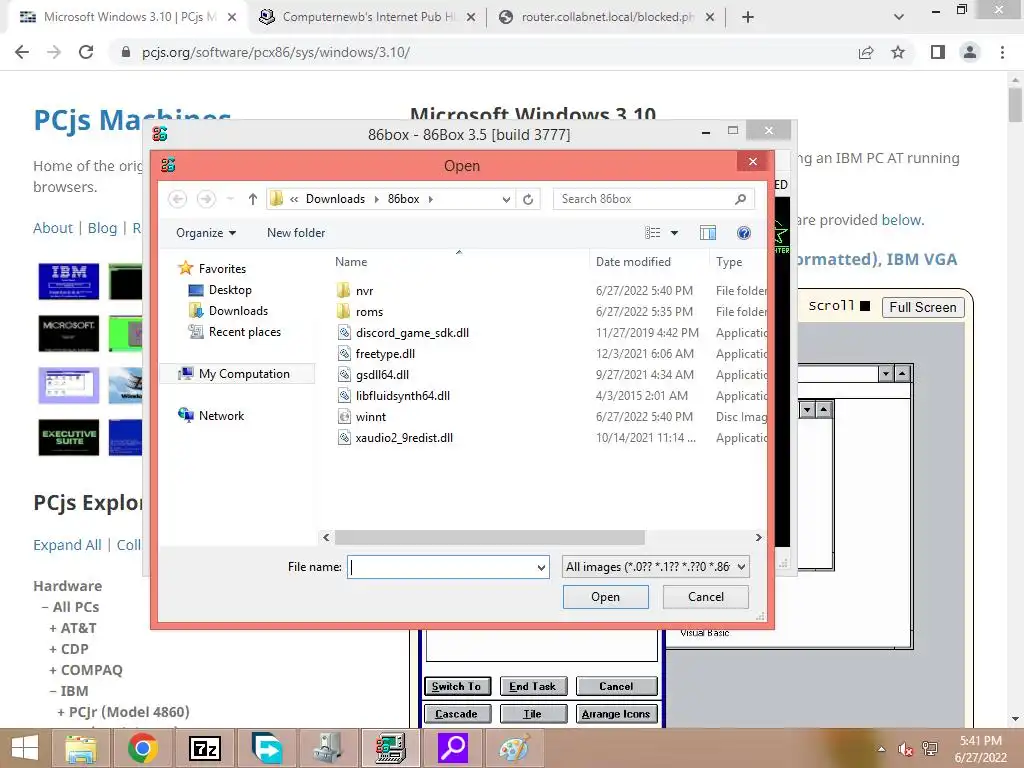Click the Search 86box field
1024x768 pixels.
[643, 199]
